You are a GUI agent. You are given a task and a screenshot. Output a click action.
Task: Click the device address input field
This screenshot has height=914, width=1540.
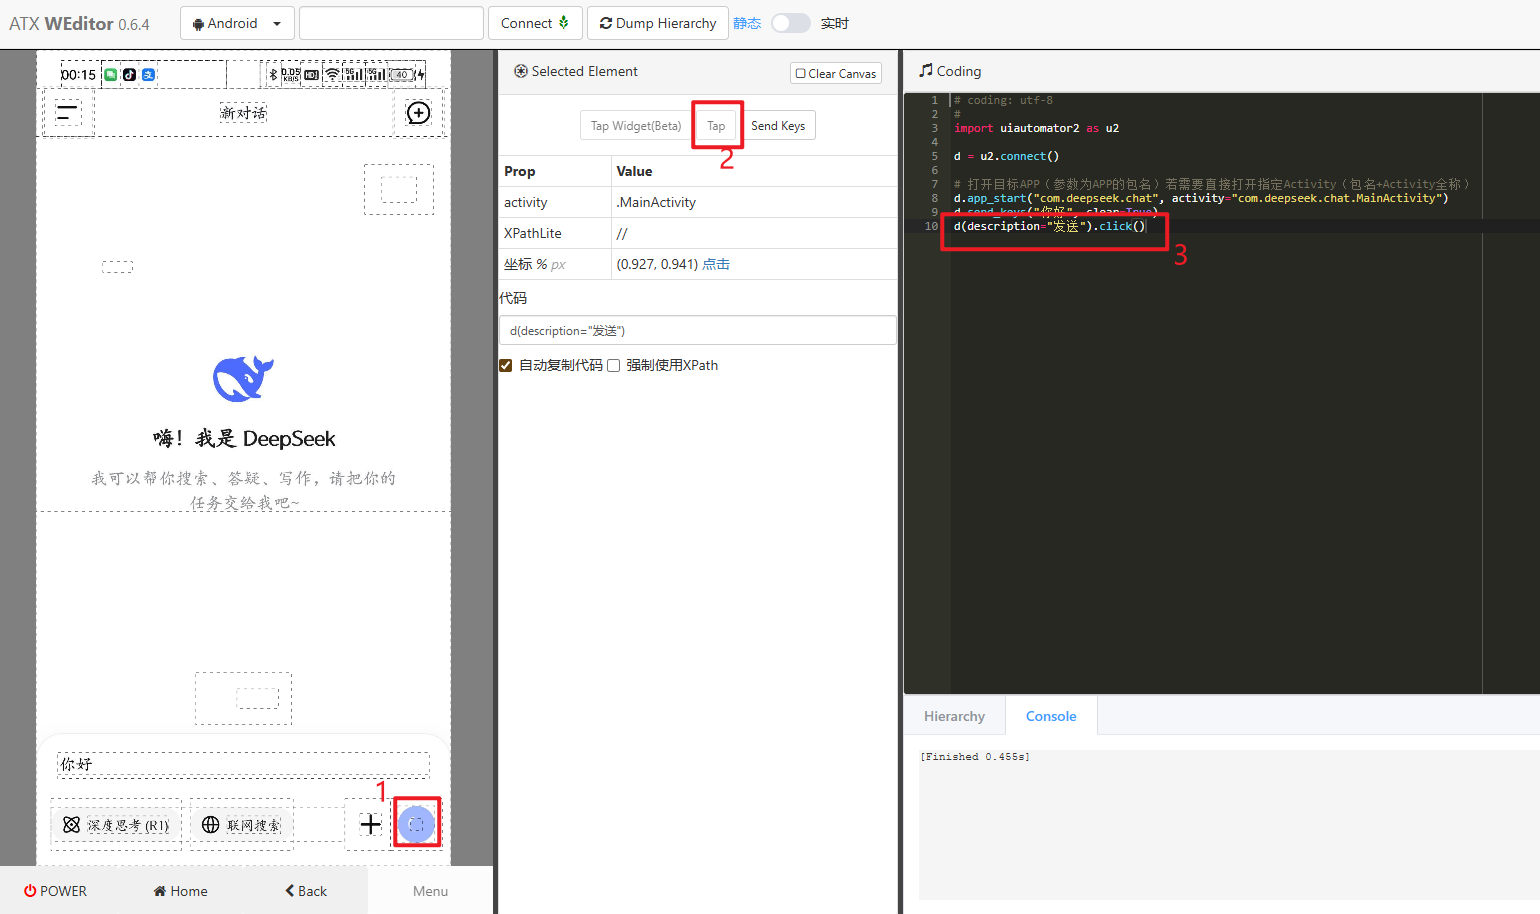coord(391,23)
